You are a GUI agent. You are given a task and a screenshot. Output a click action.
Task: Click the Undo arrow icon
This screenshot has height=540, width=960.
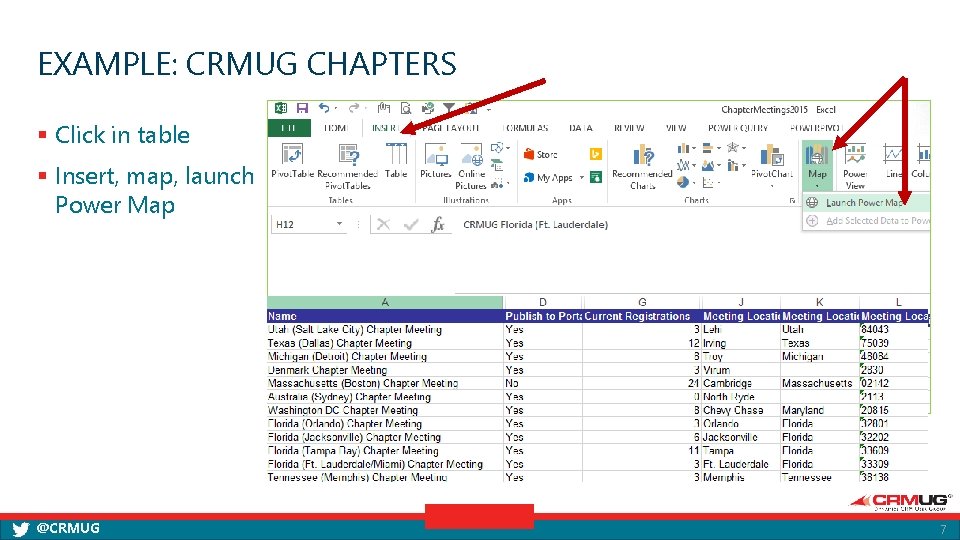coord(324,108)
